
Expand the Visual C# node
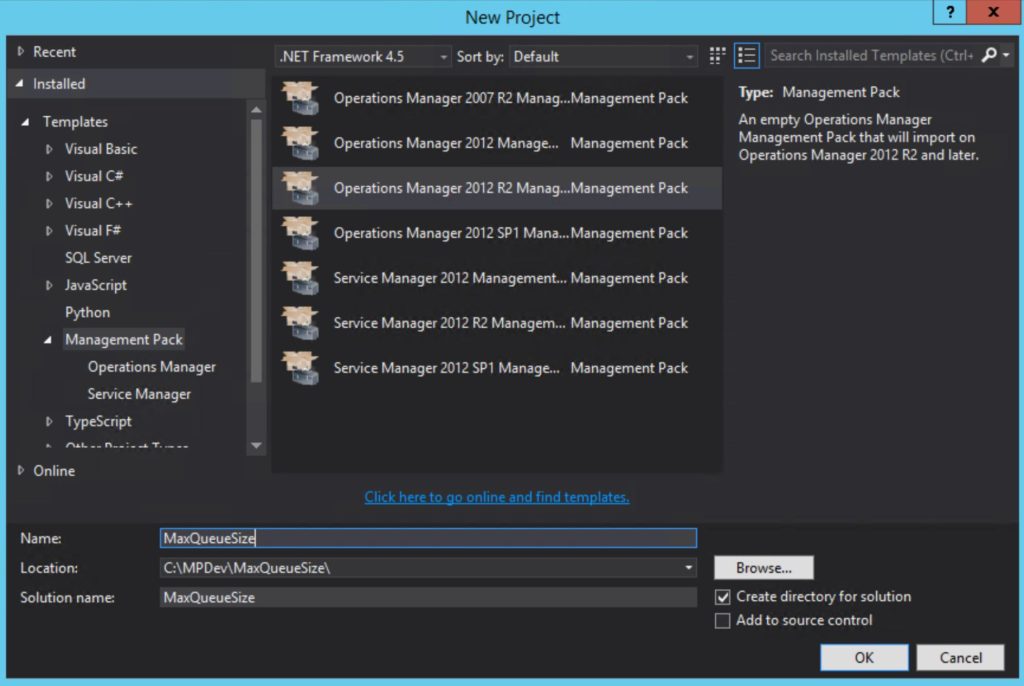(49, 176)
